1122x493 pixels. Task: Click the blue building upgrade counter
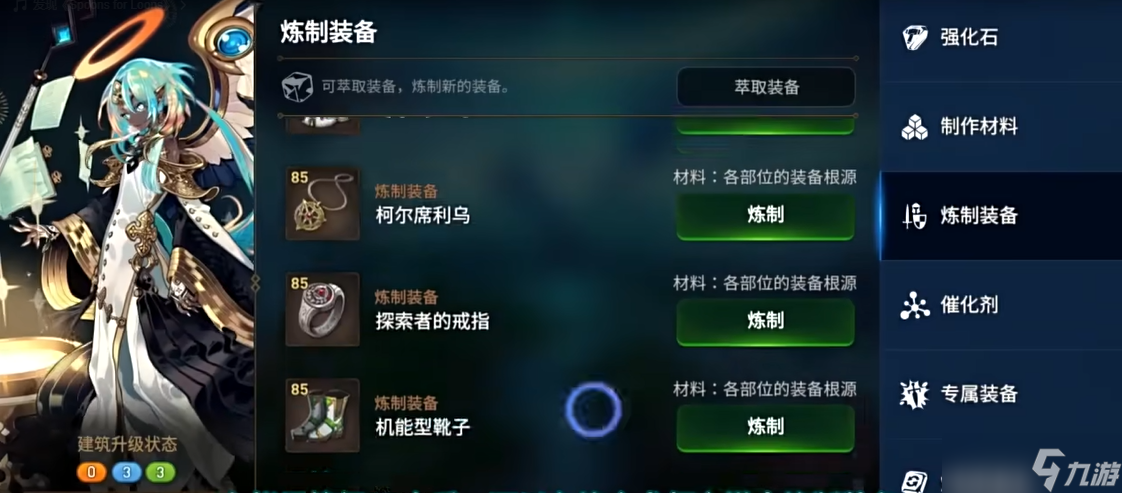(126, 472)
